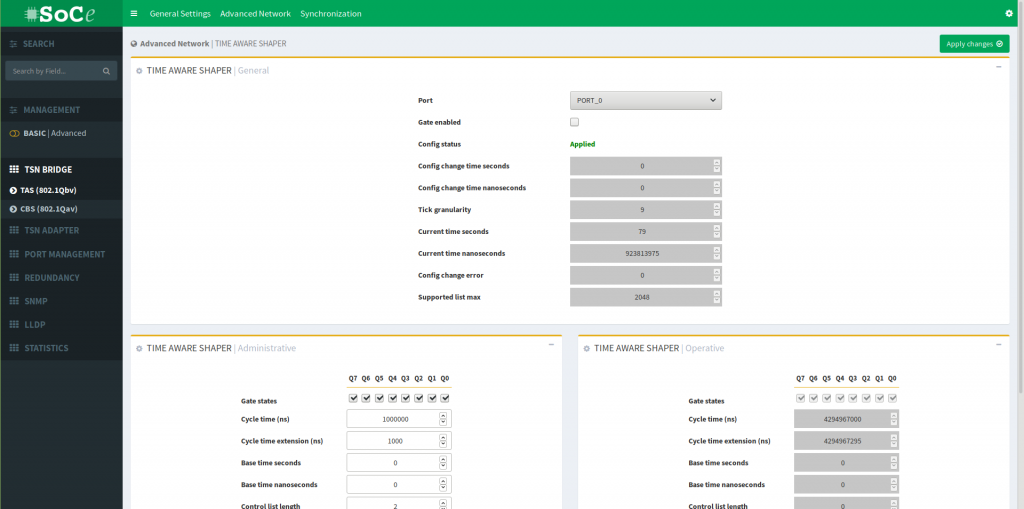This screenshot has width=1024, height=509.
Task: Click the Apply changes button
Action: 974,44
